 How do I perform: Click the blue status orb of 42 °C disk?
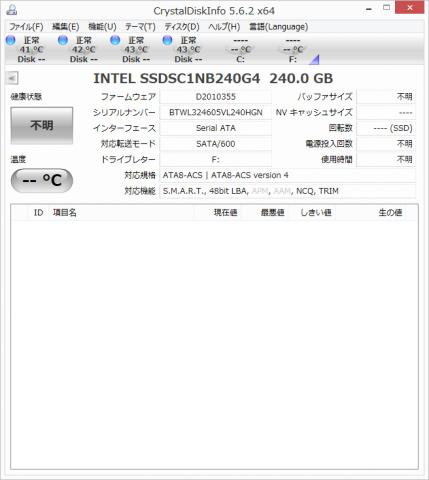click(63, 40)
